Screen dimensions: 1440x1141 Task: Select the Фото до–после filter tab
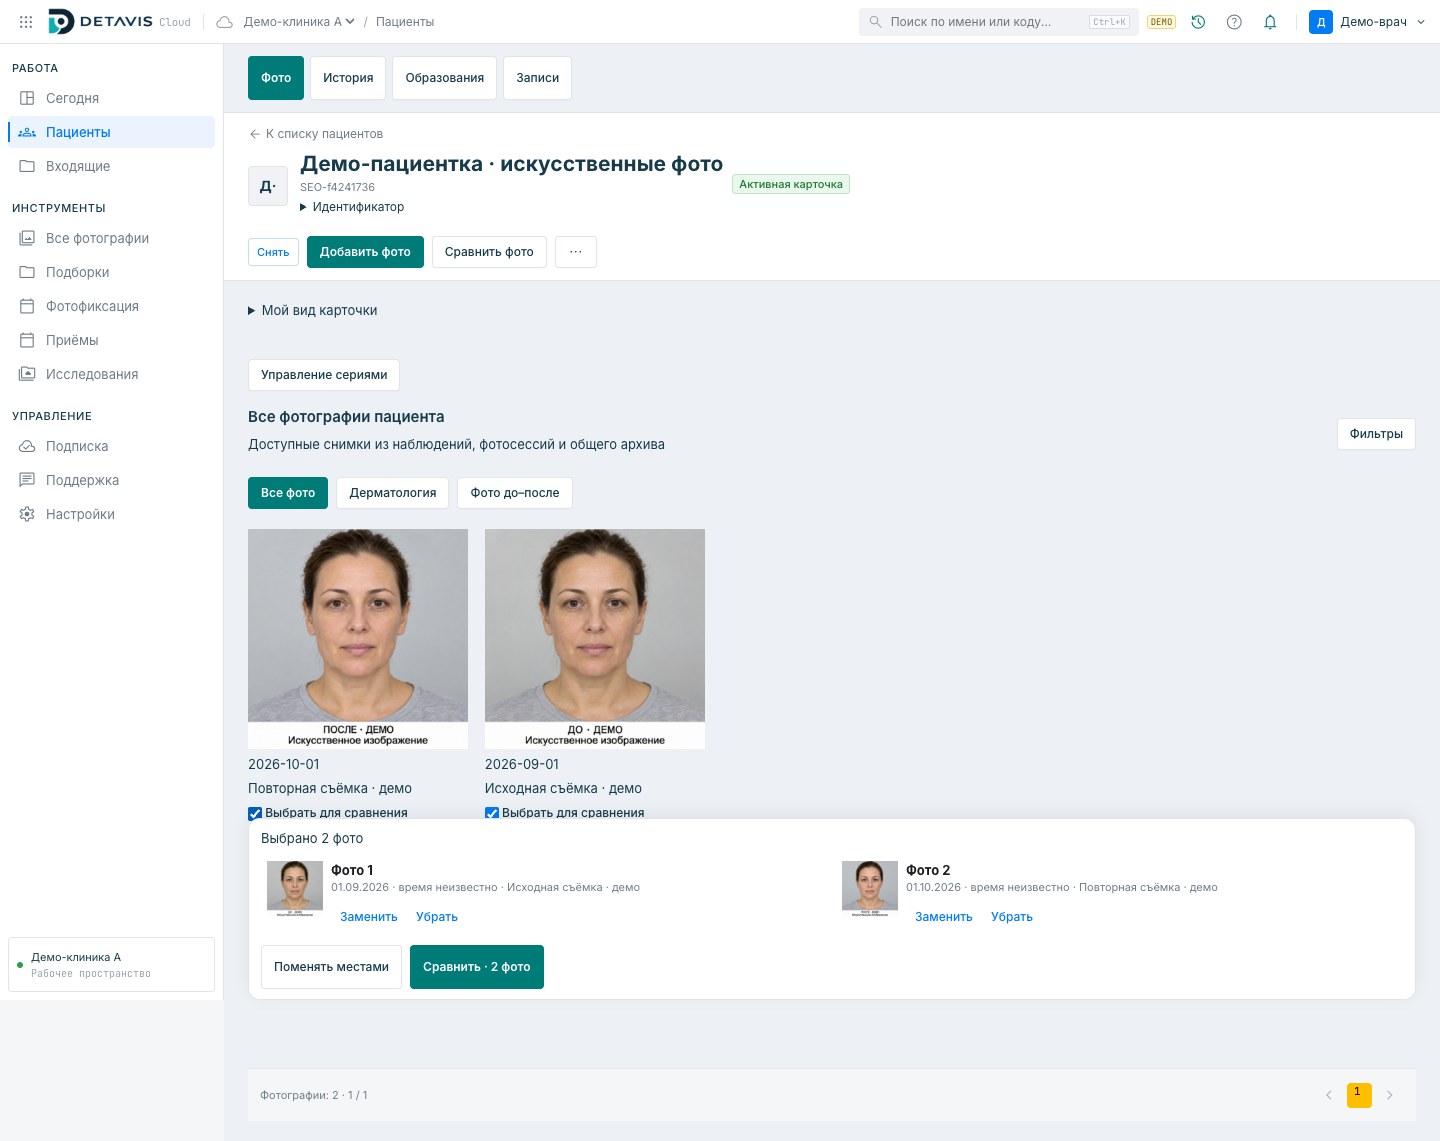[x=515, y=493]
